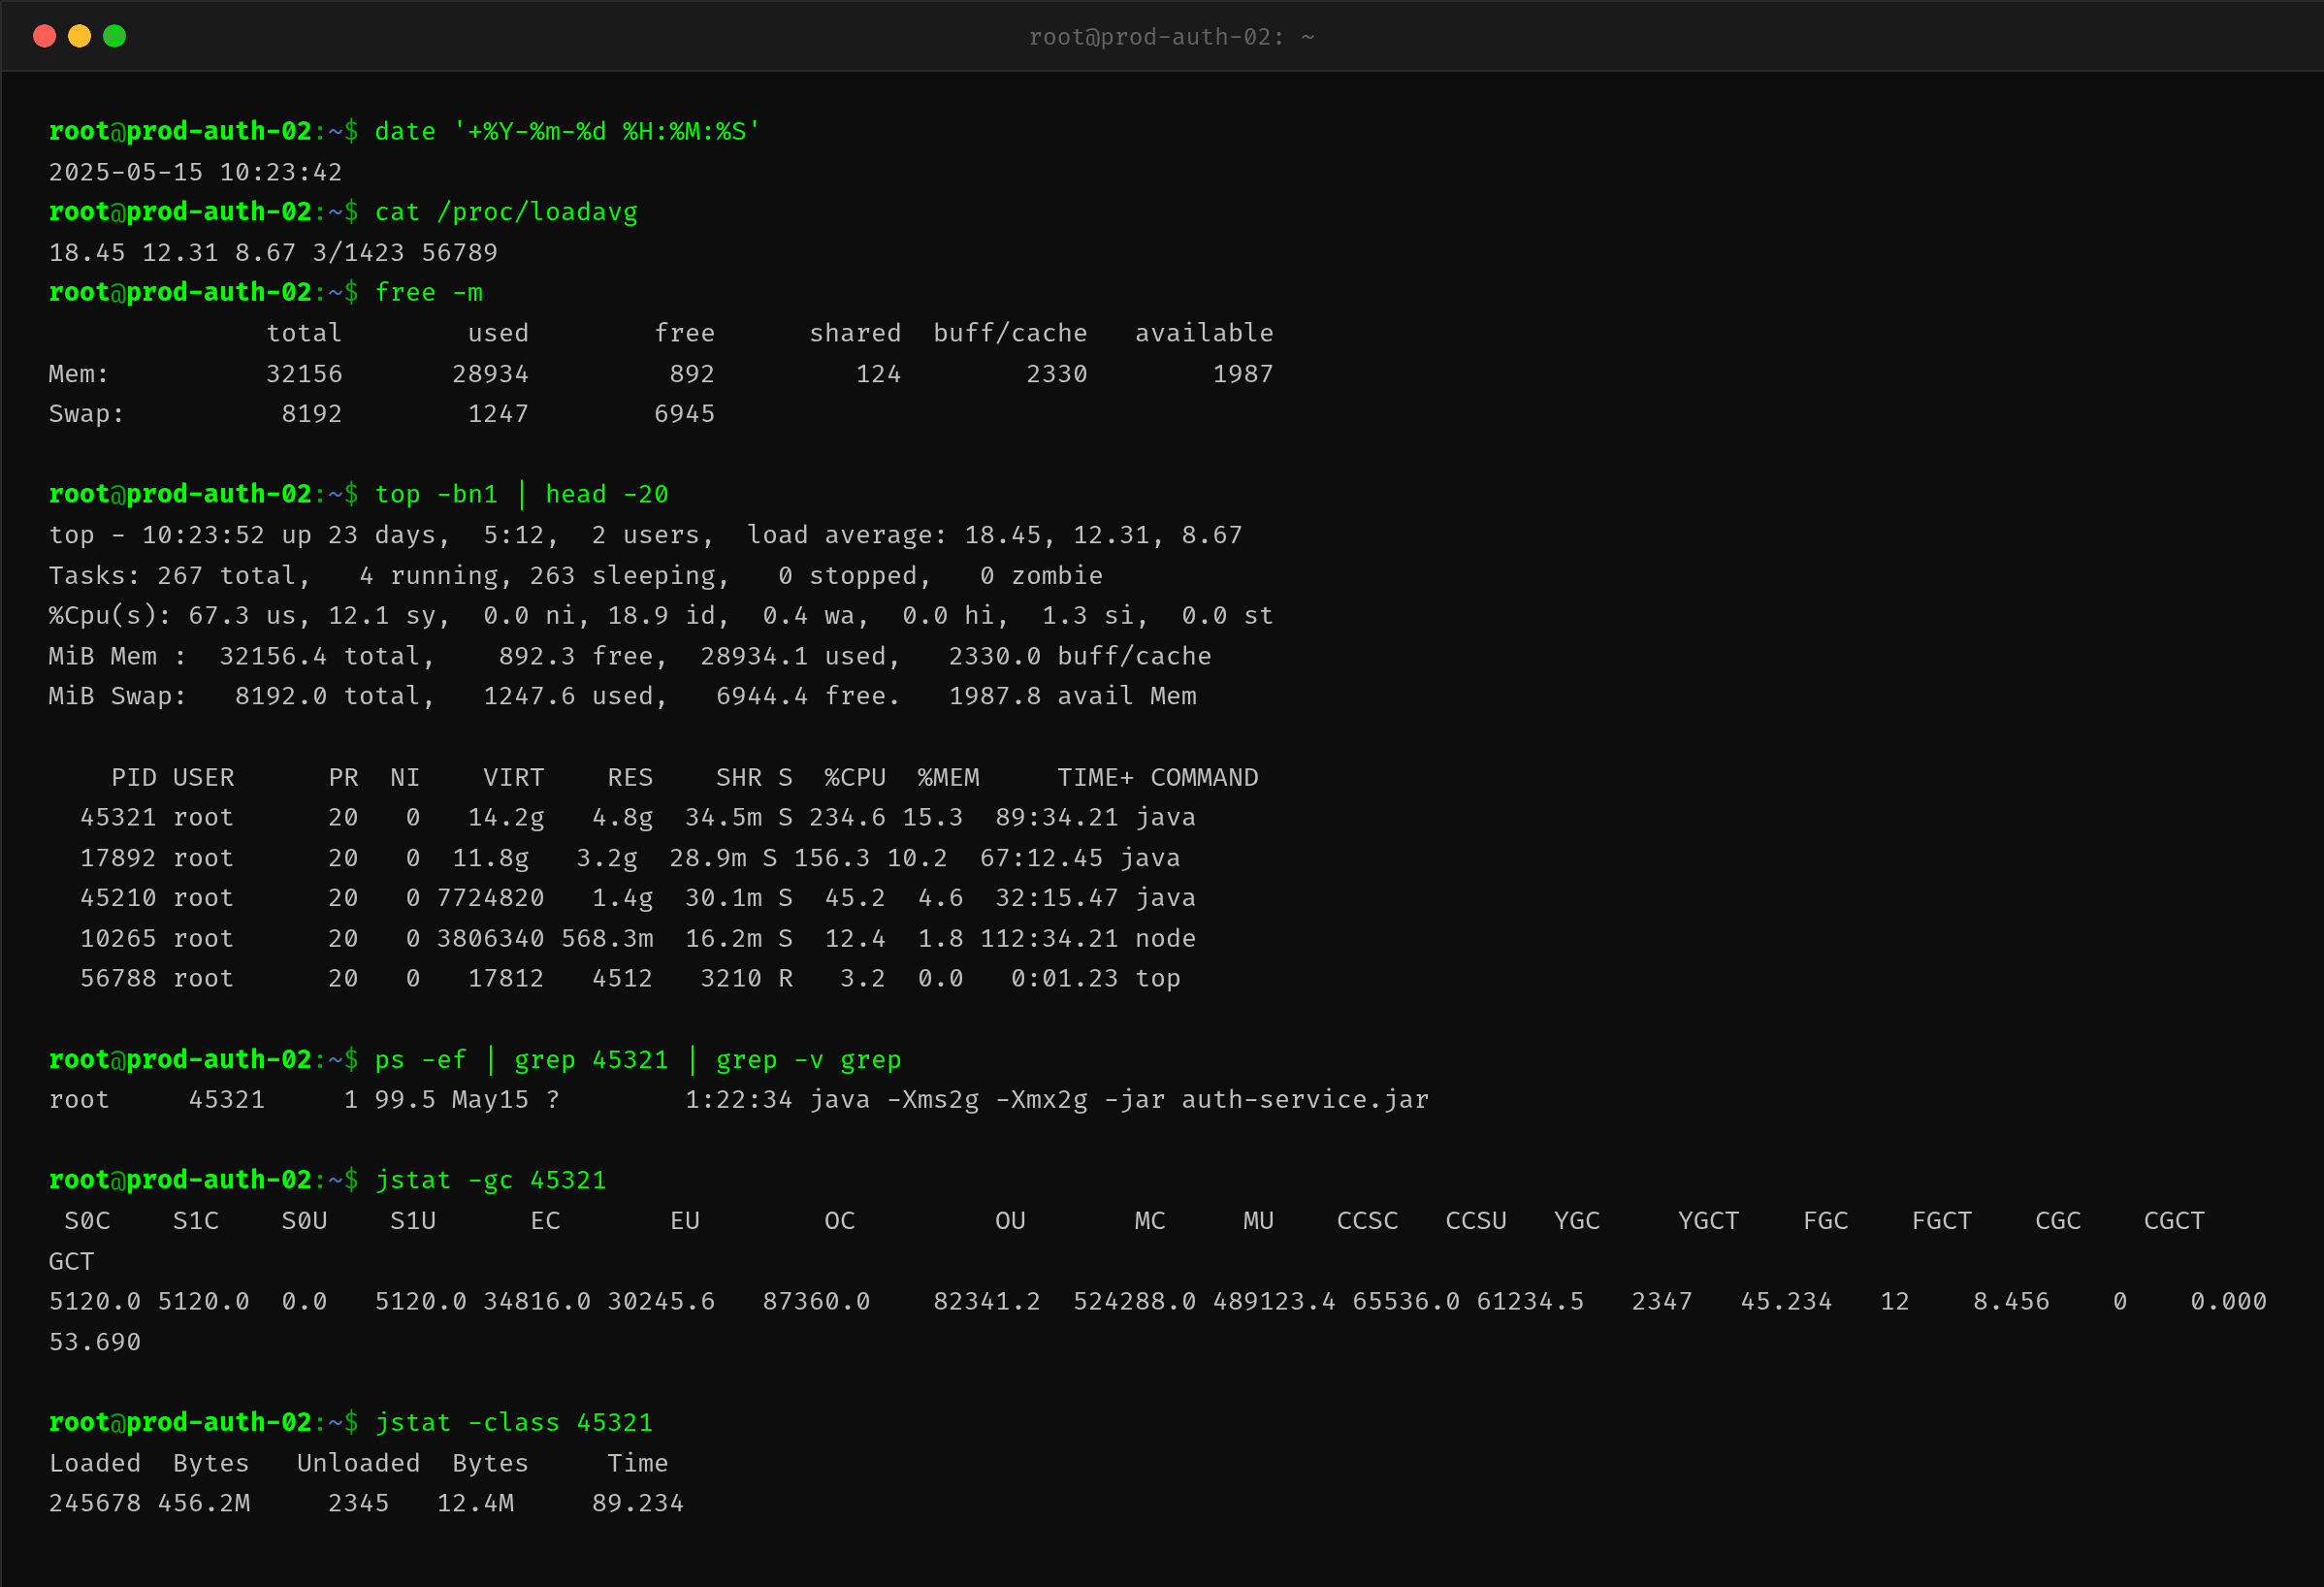Click the MiB Mem summary line
Image resolution: width=2324 pixels, height=1587 pixels.
pyautogui.click(x=630, y=656)
